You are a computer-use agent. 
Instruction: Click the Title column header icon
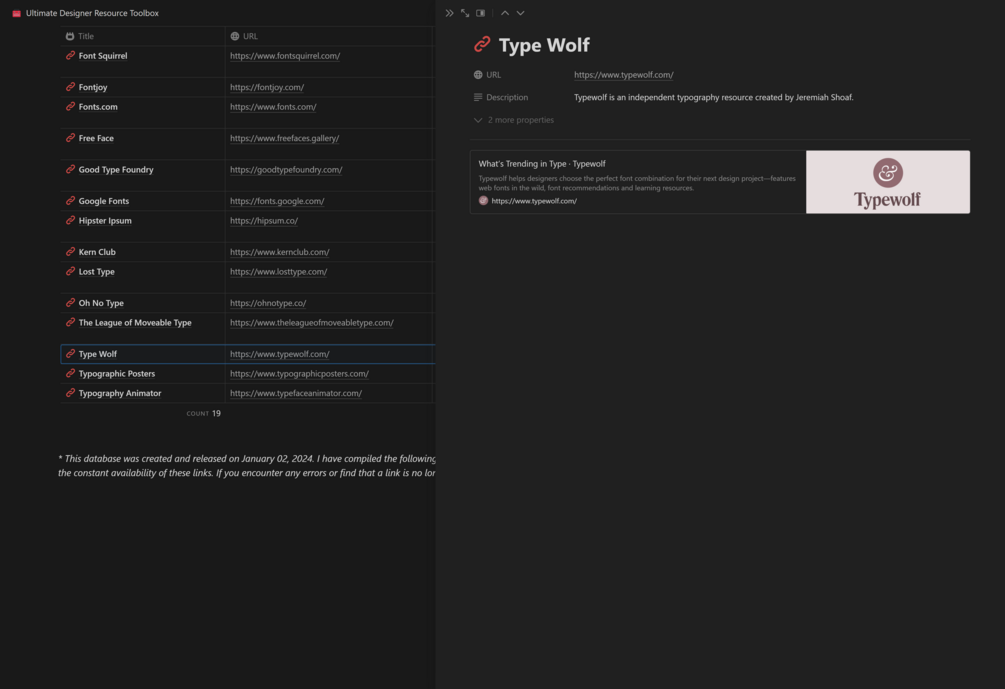coord(70,37)
